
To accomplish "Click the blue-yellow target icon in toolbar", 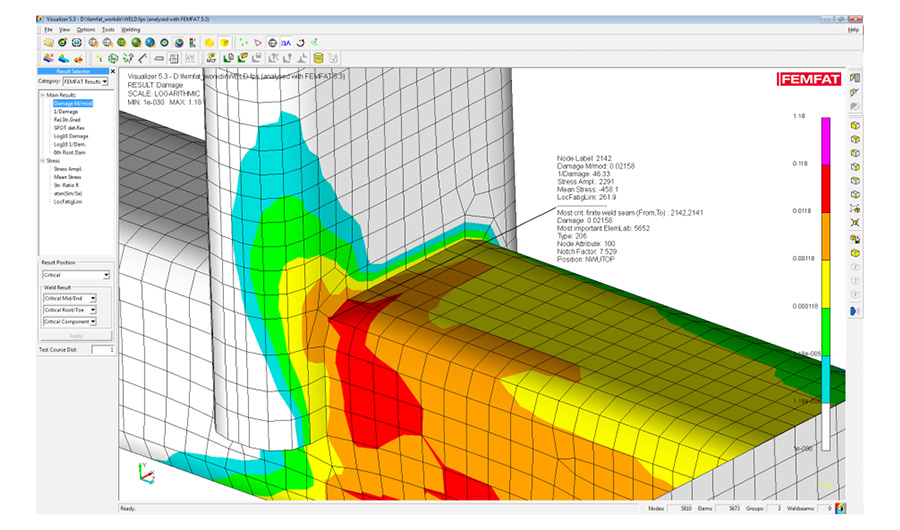I will 62,42.
